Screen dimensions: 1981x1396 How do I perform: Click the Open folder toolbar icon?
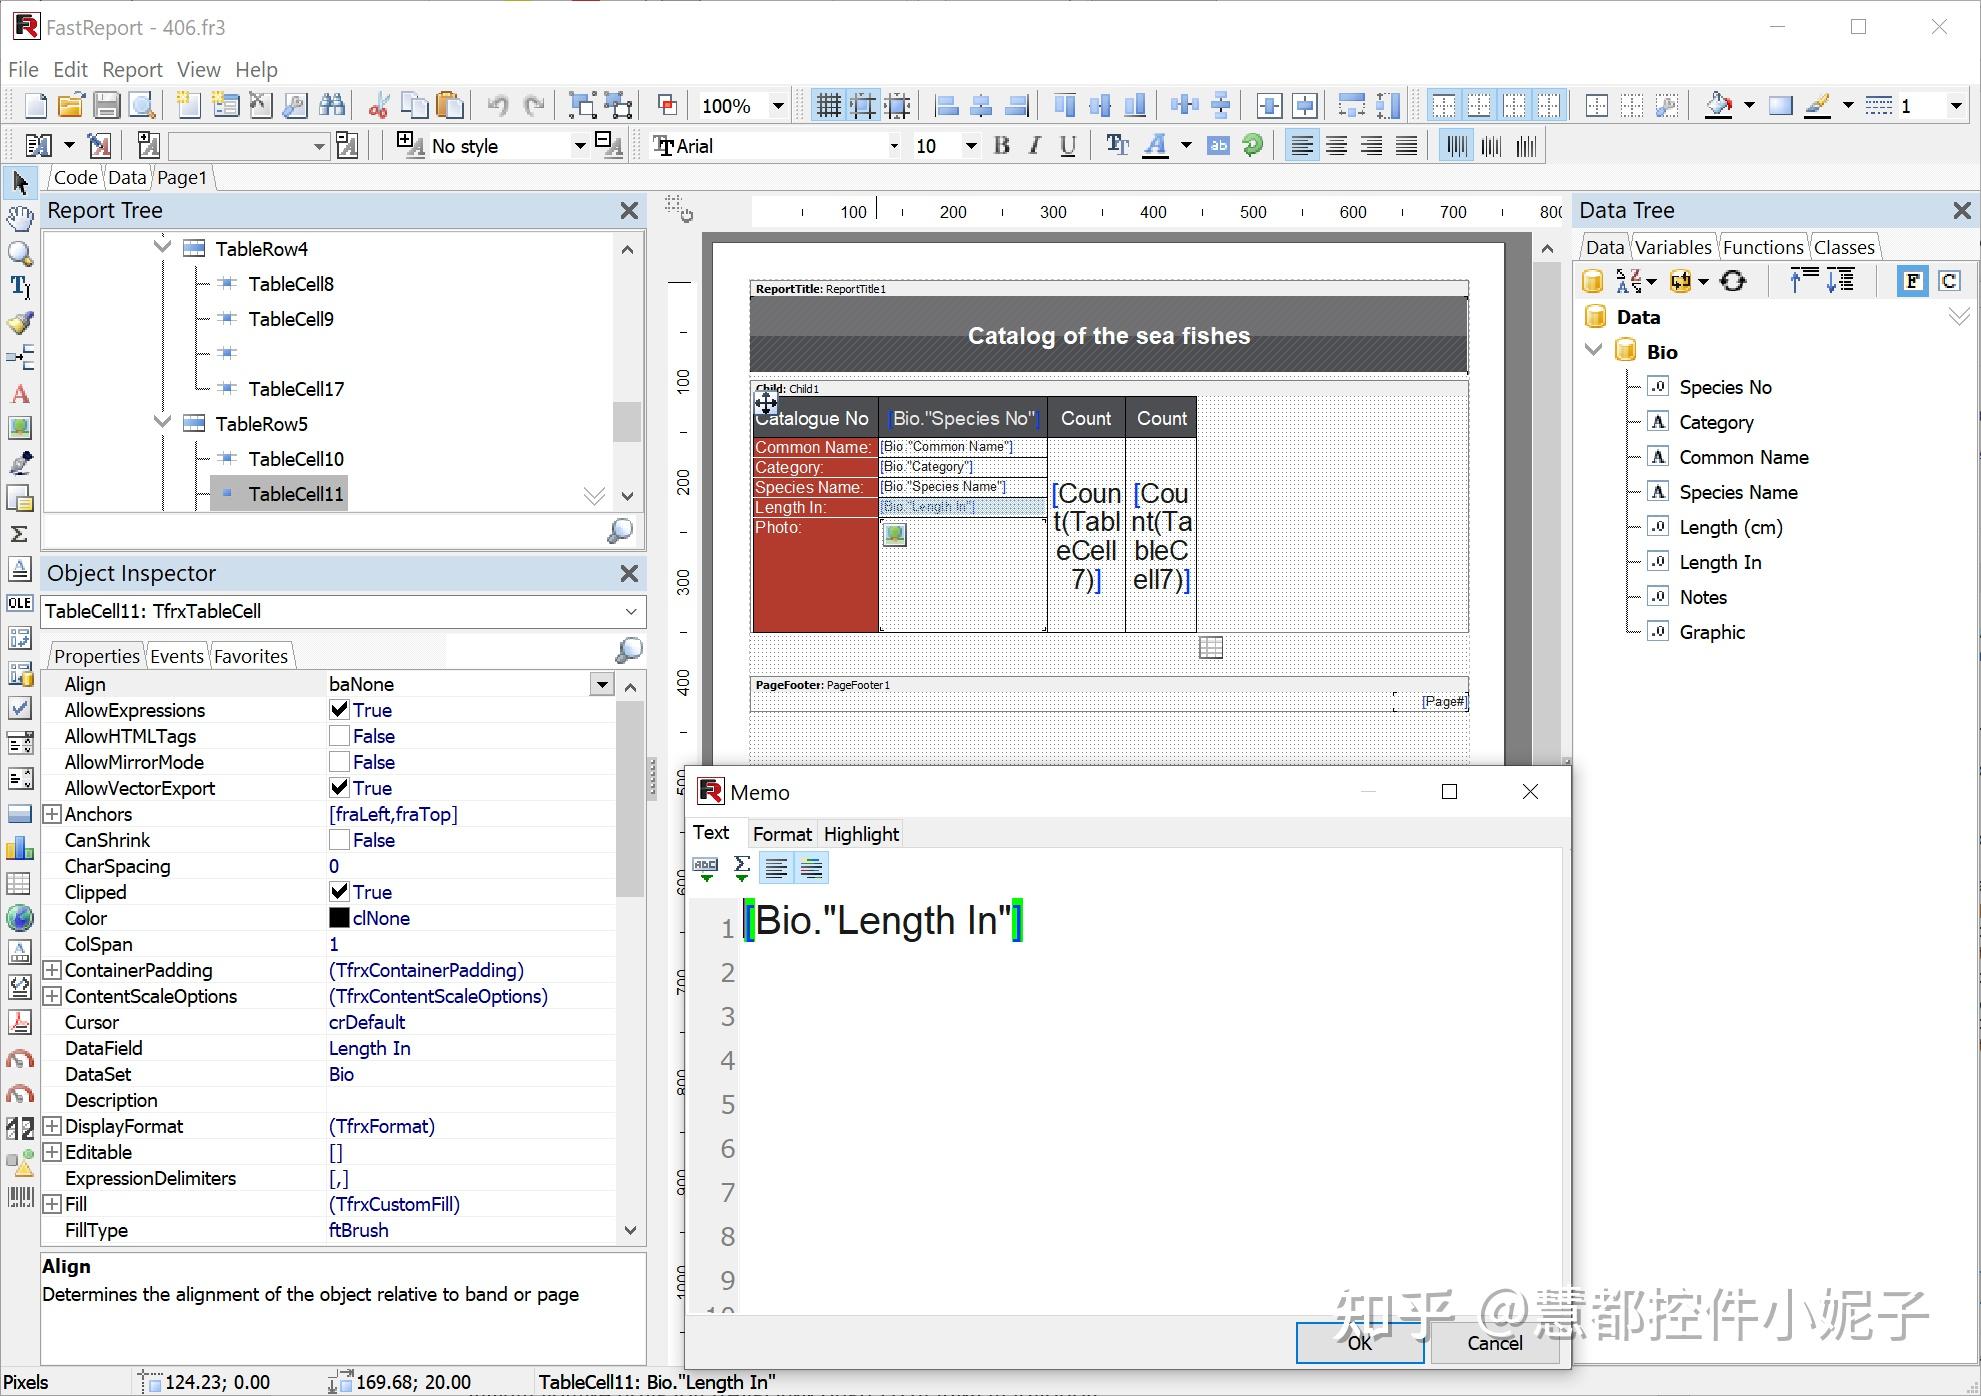click(70, 105)
